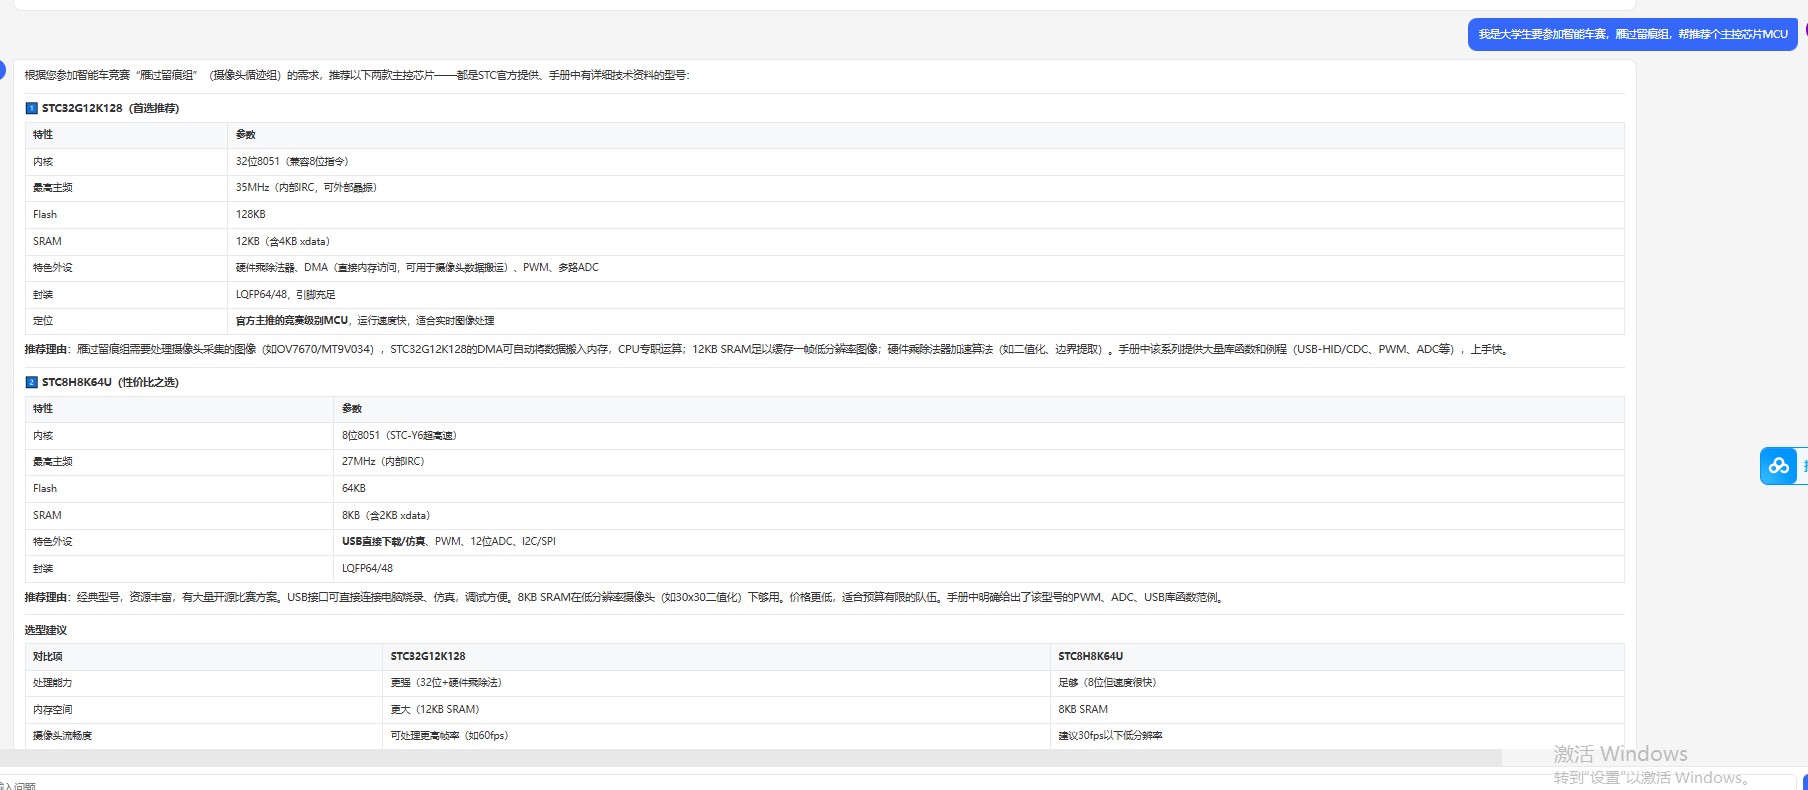Image resolution: width=1808 pixels, height=790 pixels.
Task: Select the cell 更强 (32位+硬件乘除法)
Action: 446,682
